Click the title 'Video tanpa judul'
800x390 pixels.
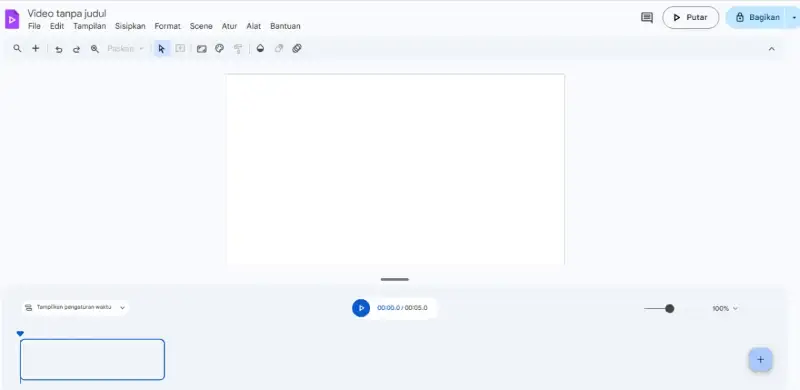click(67, 13)
